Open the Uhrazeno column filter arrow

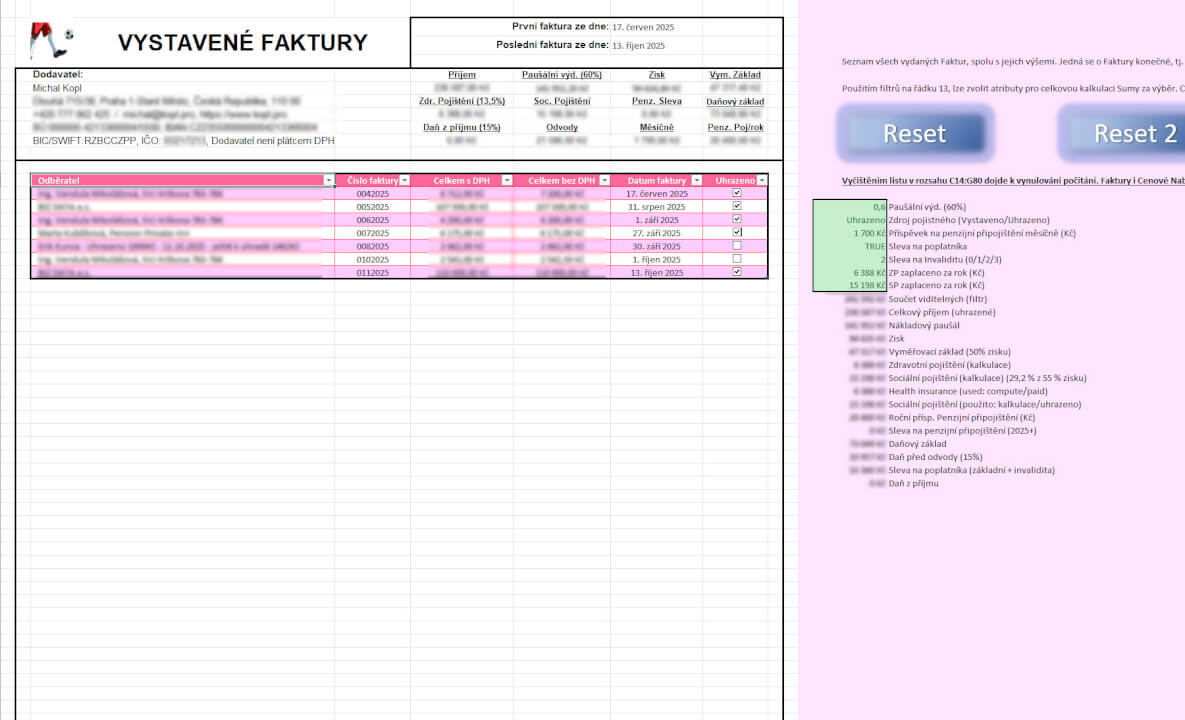point(762,181)
